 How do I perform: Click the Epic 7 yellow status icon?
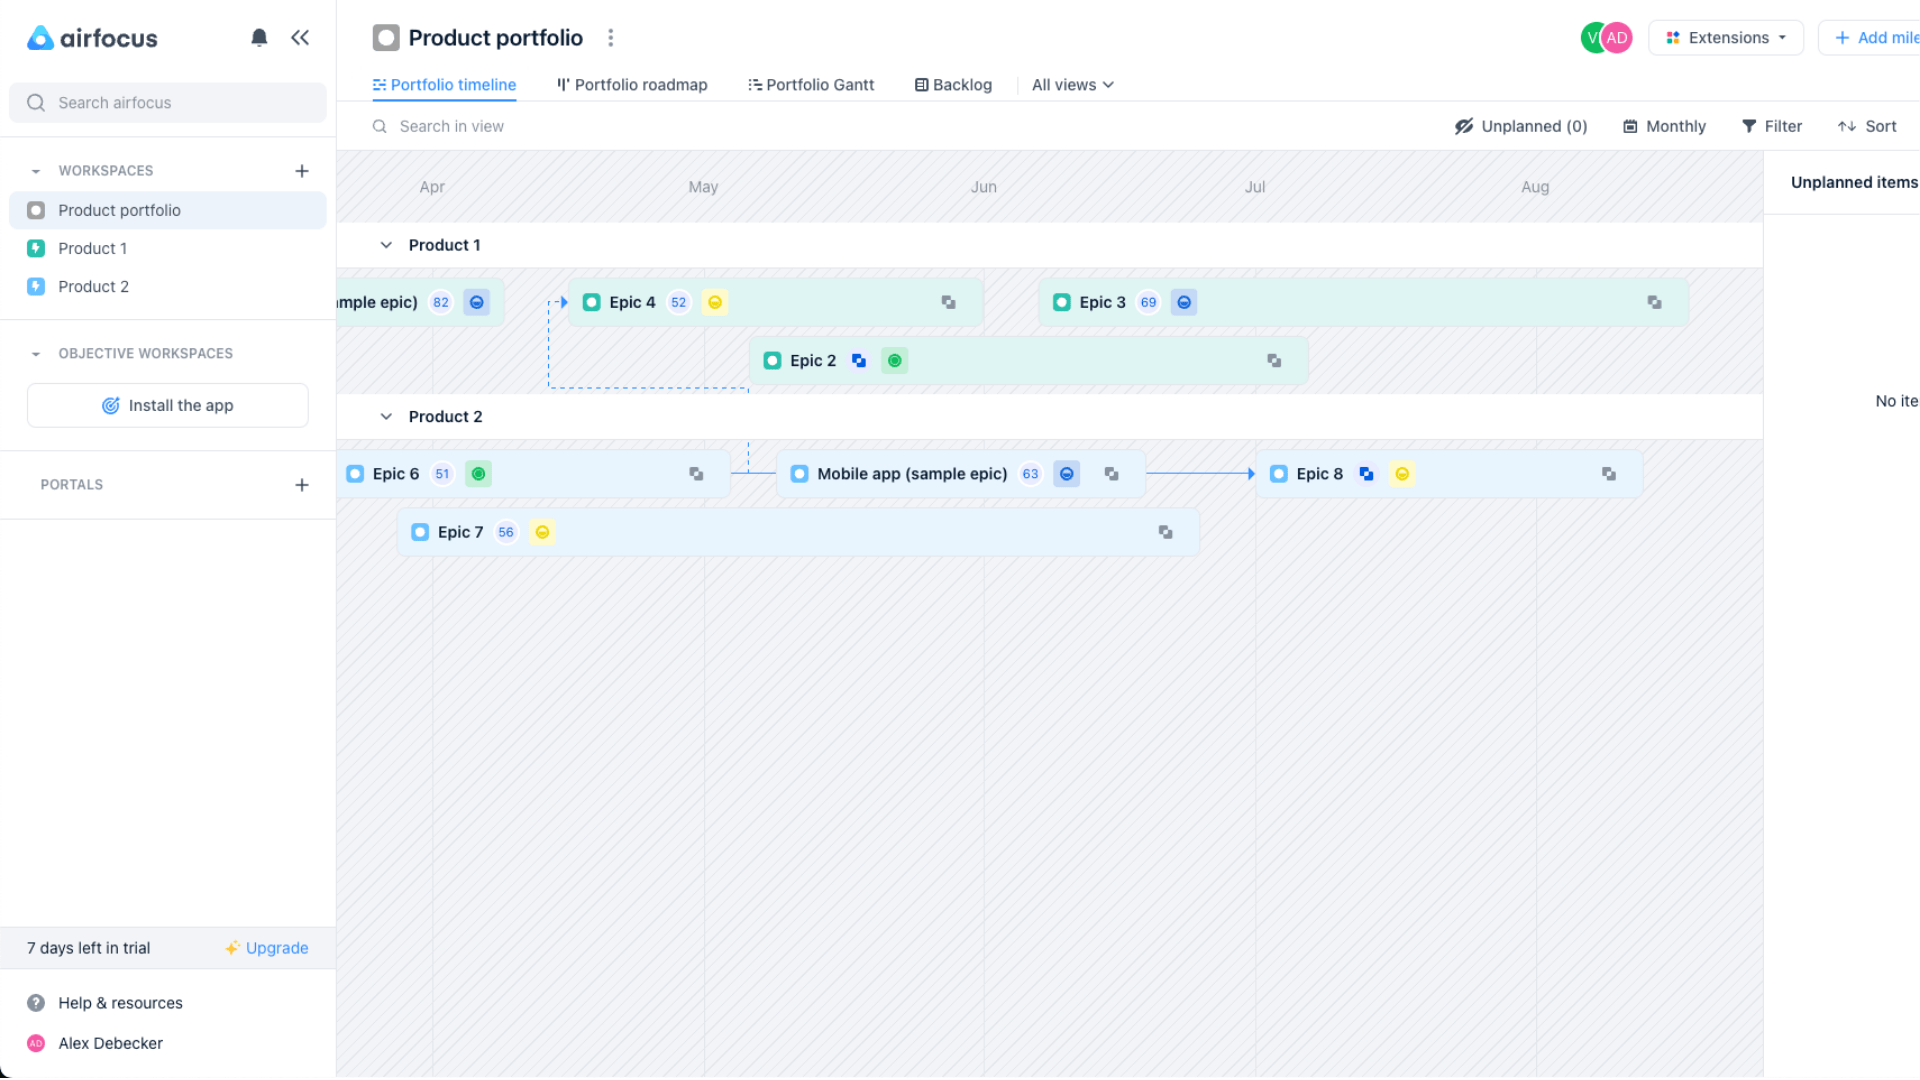click(542, 532)
